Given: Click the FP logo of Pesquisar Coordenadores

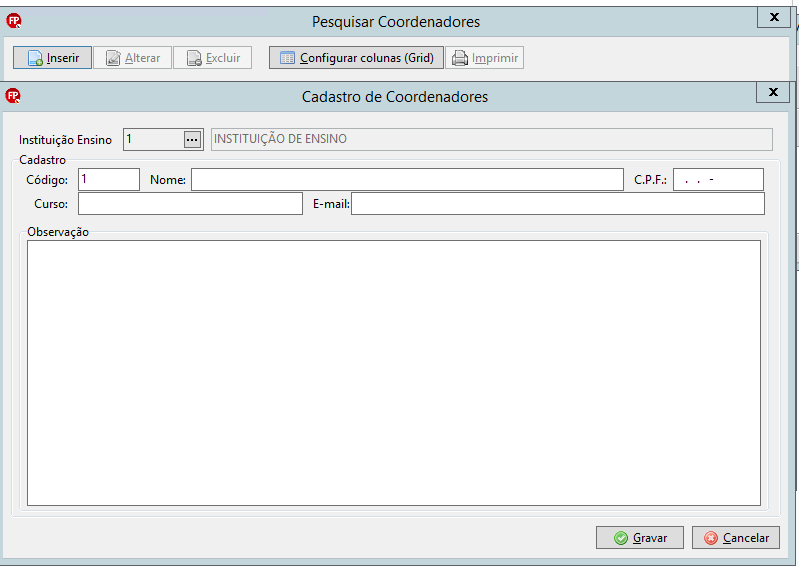Looking at the screenshot, I should click(14, 21).
